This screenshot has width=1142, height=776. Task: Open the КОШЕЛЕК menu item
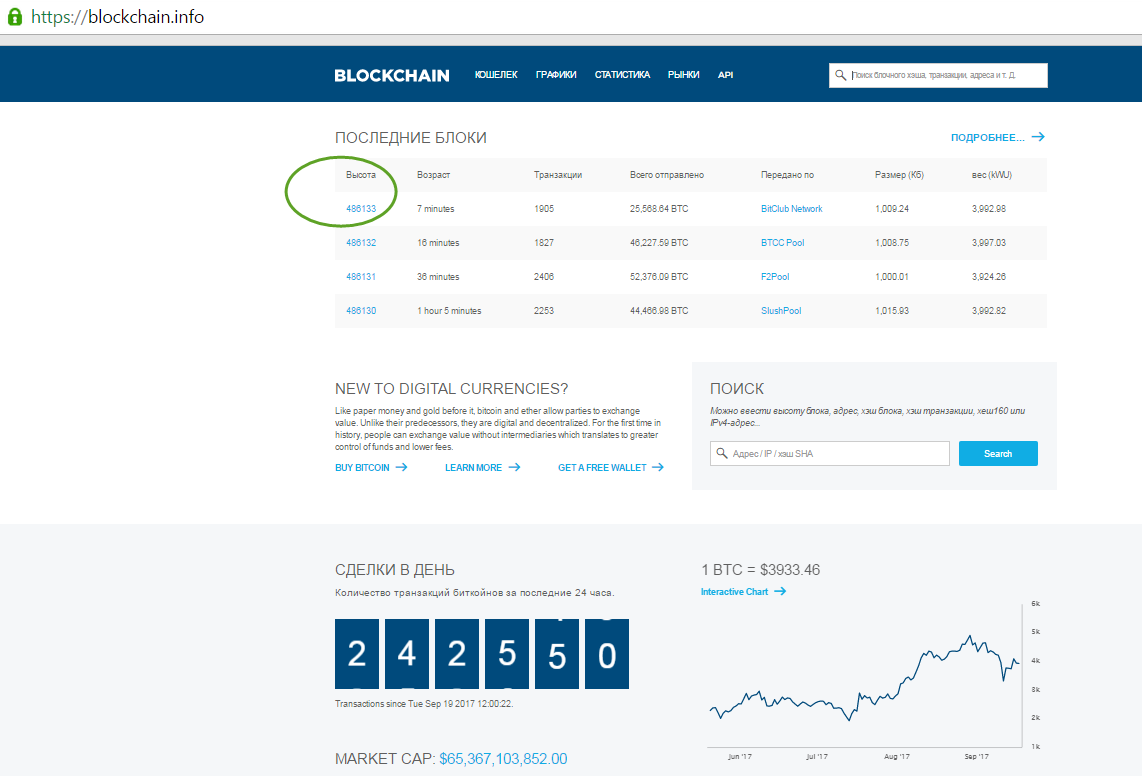click(496, 75)
